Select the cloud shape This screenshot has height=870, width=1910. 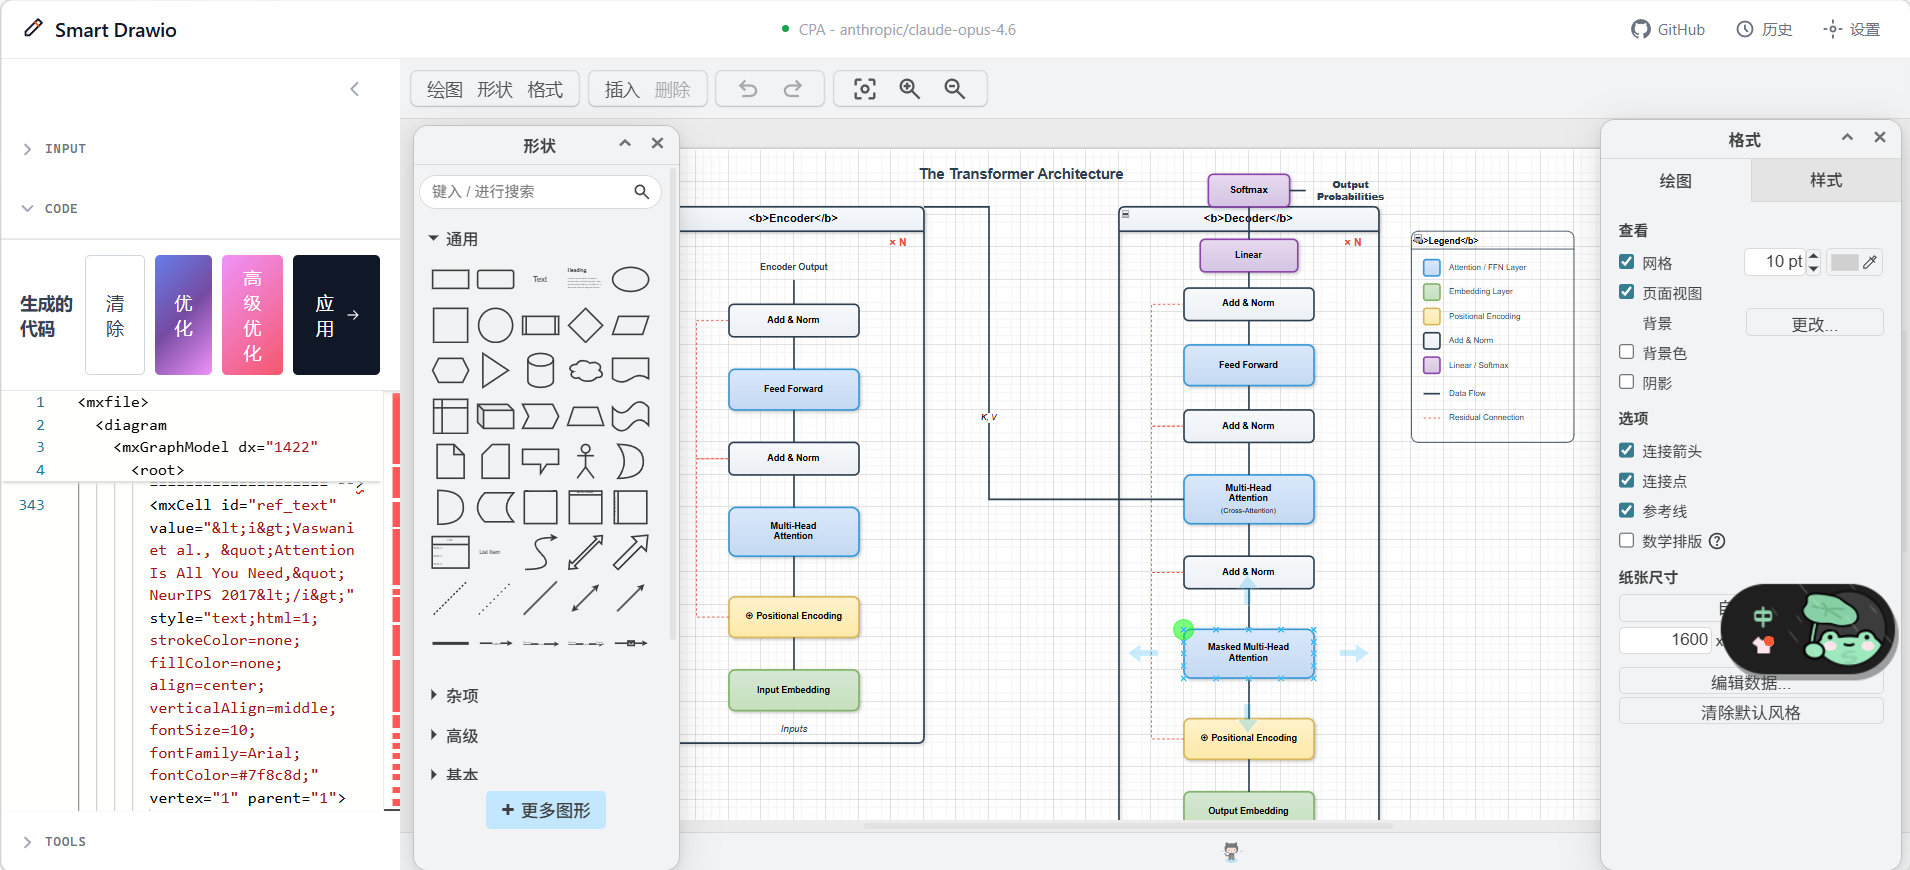point(585,371)
